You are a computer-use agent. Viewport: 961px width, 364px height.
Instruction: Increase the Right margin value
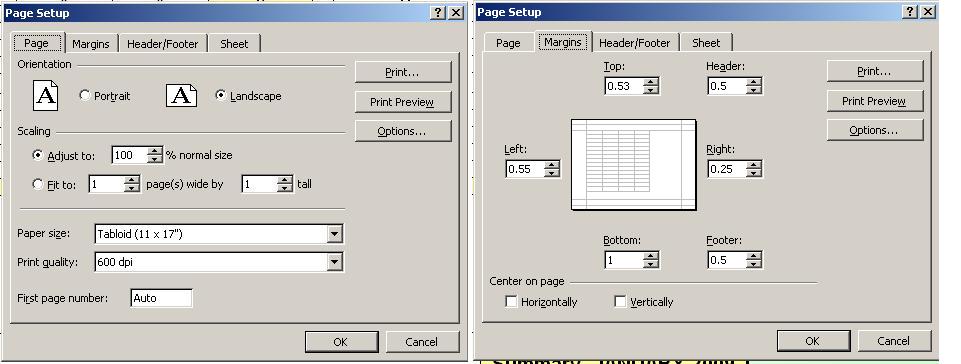[x=754, y=165]
